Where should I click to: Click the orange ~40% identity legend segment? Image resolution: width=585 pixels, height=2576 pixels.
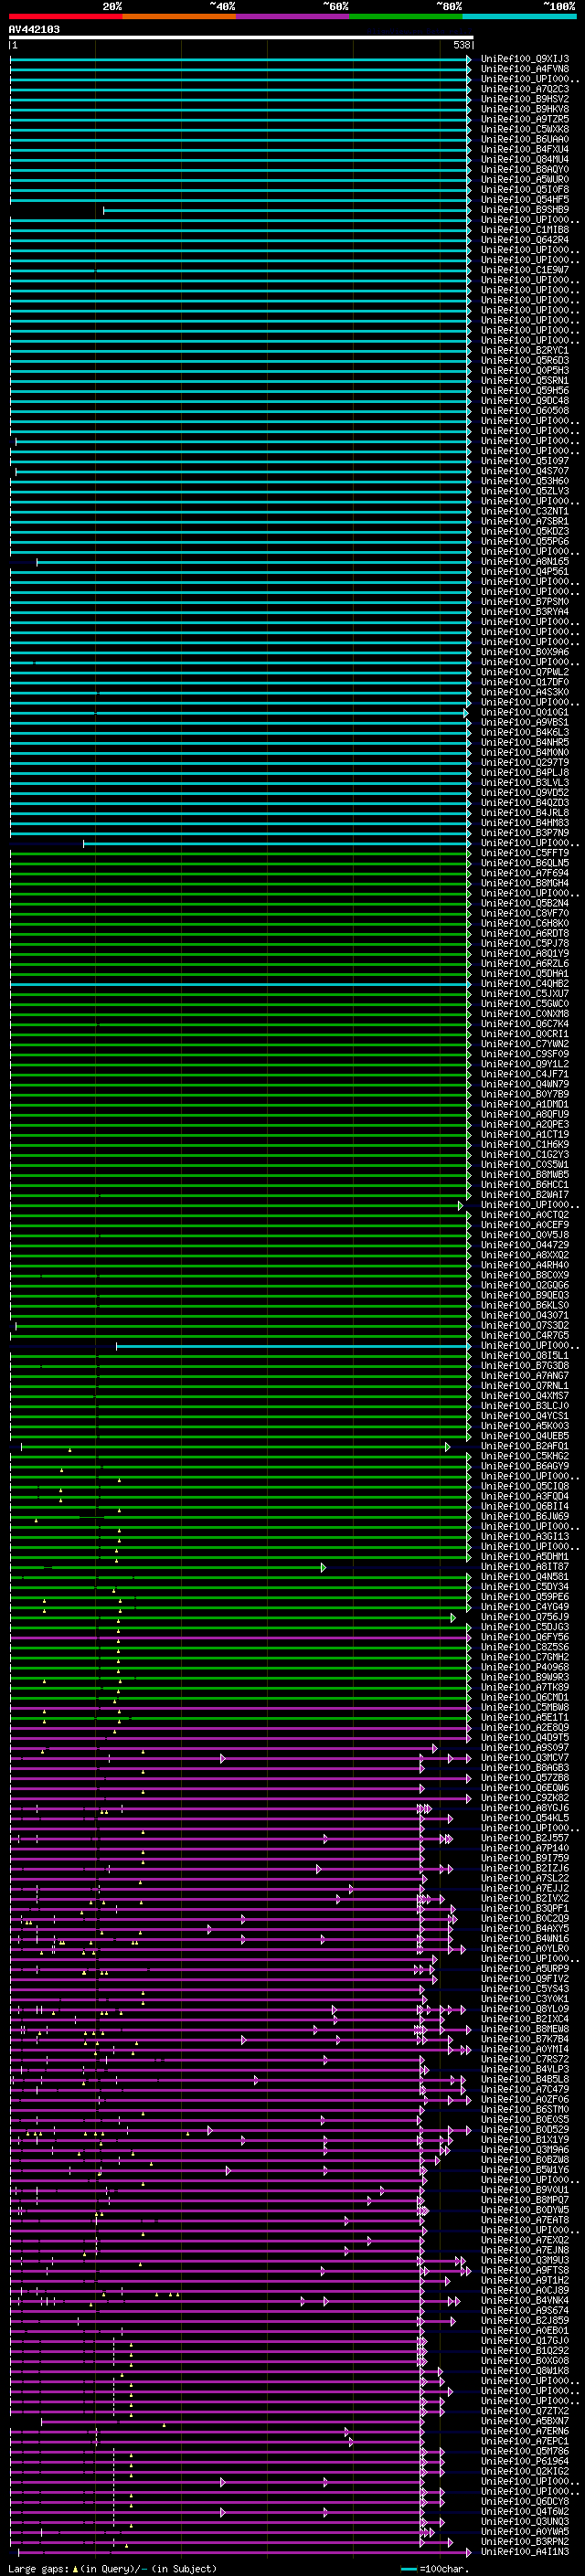coord(179,16)
